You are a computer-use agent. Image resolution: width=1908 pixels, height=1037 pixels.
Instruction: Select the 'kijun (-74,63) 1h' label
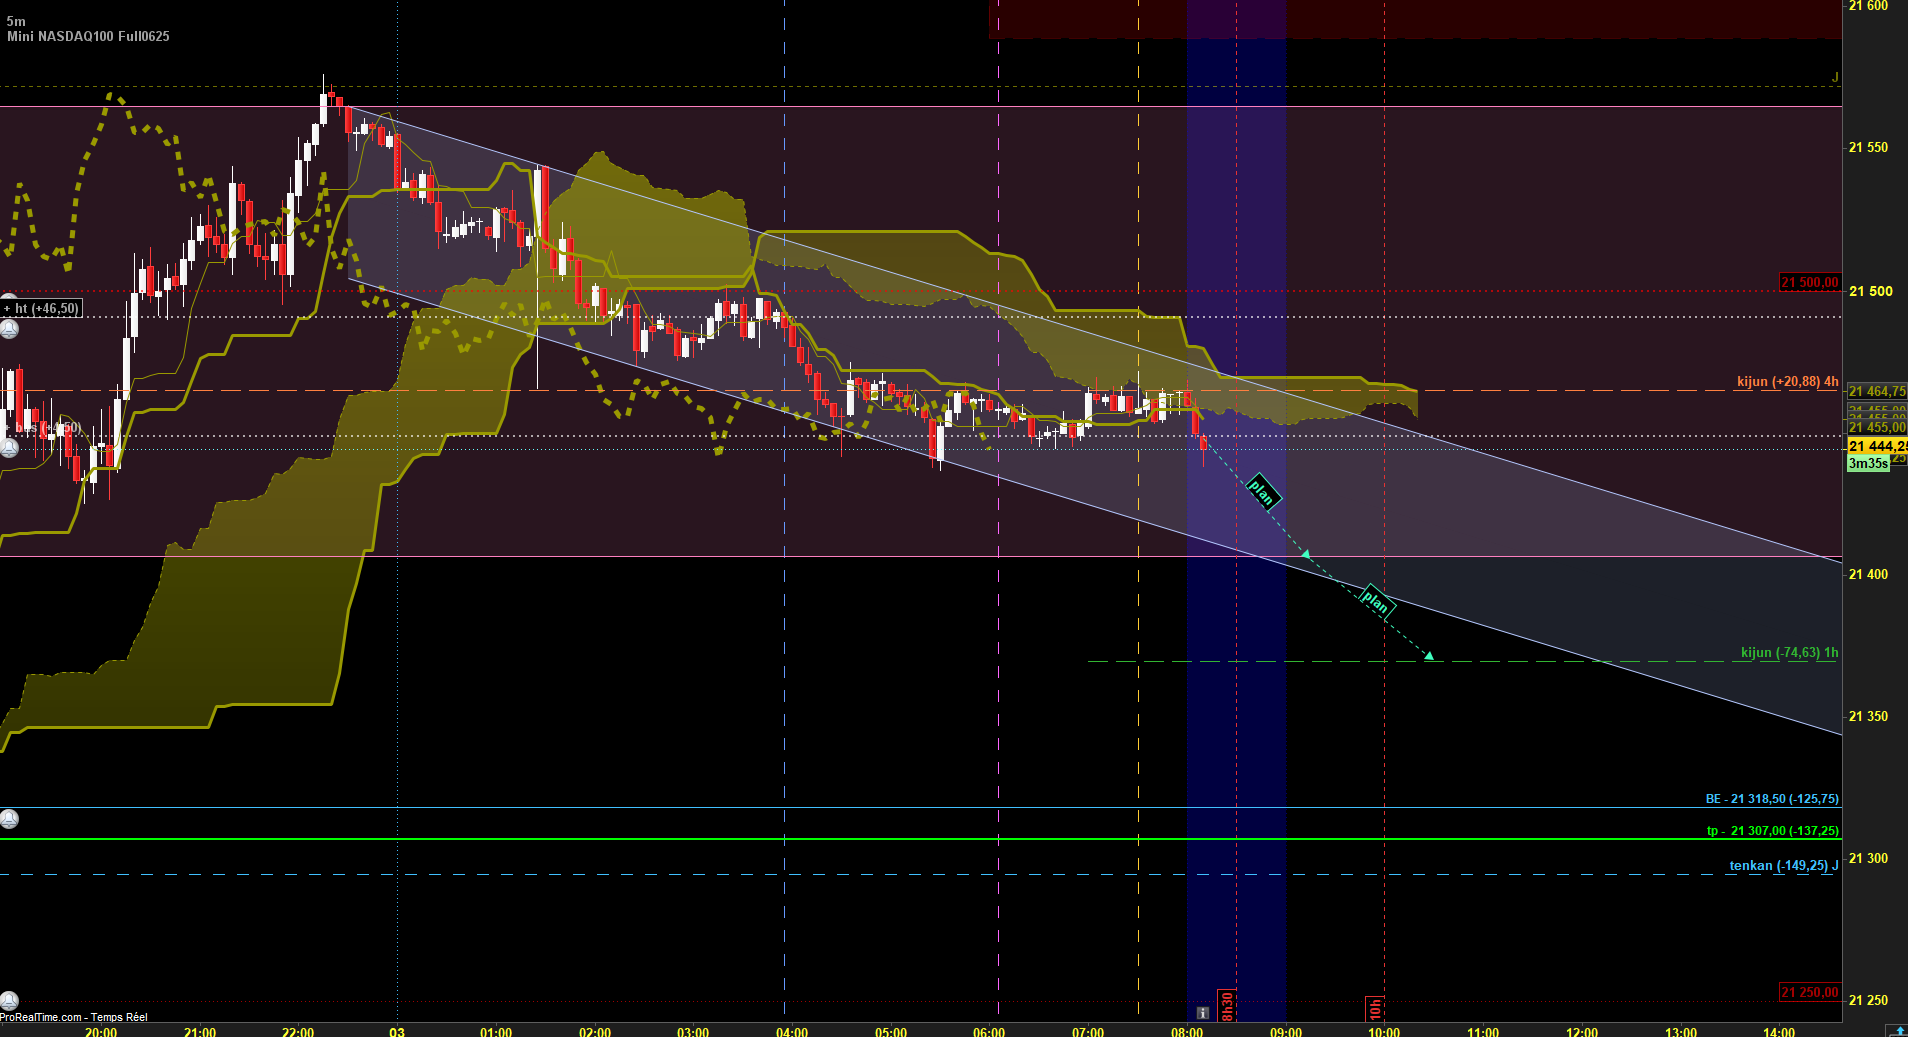1789,652
